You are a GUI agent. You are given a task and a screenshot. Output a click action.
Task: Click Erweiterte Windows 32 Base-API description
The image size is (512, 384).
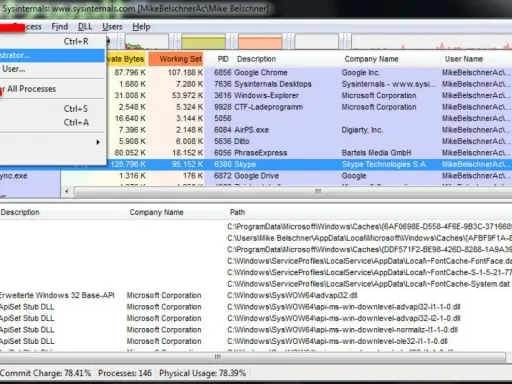57,296
